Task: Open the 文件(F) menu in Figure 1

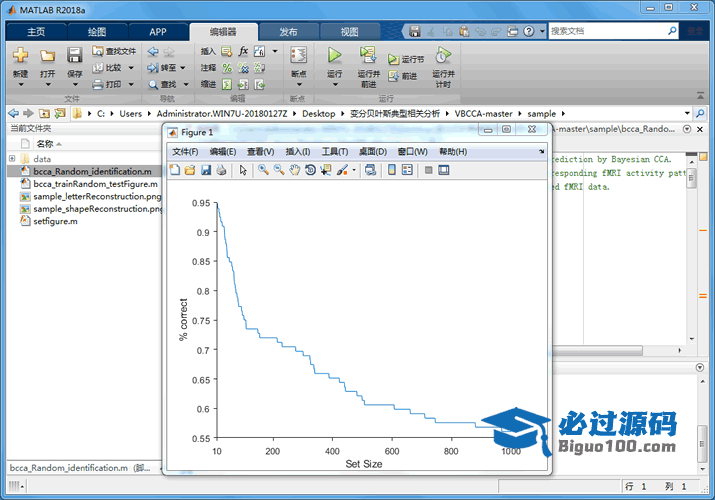Action: [x=185, y=152]
